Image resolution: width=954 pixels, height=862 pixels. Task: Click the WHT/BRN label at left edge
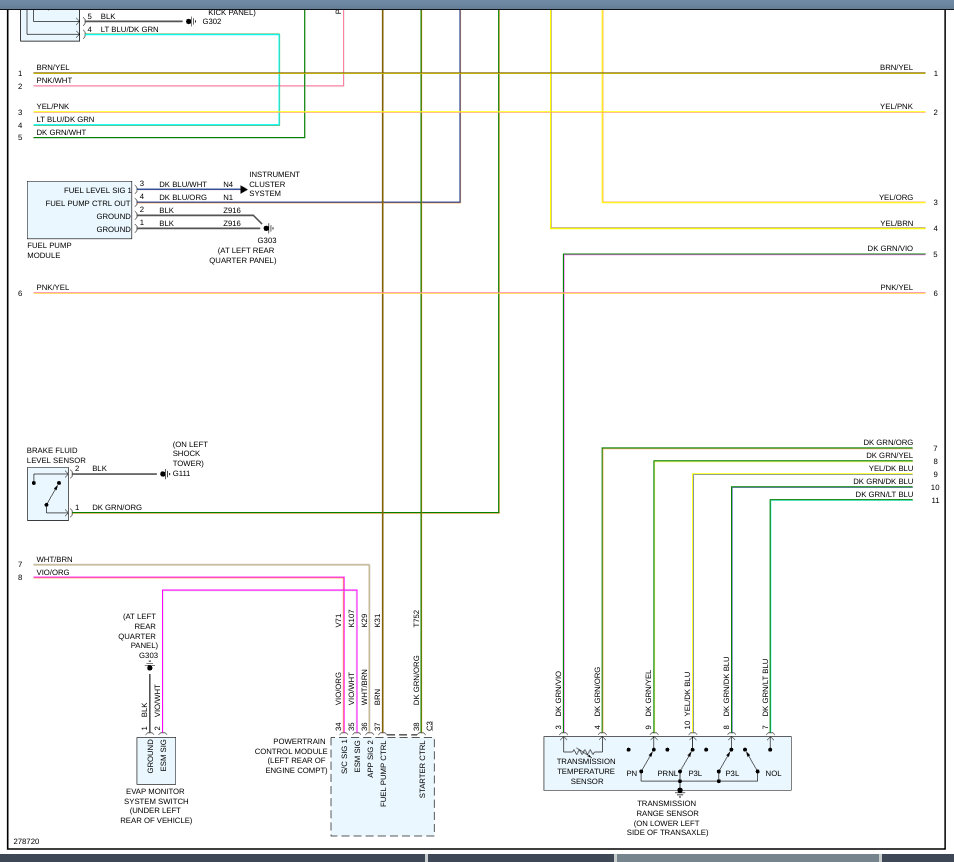point(54,559)
